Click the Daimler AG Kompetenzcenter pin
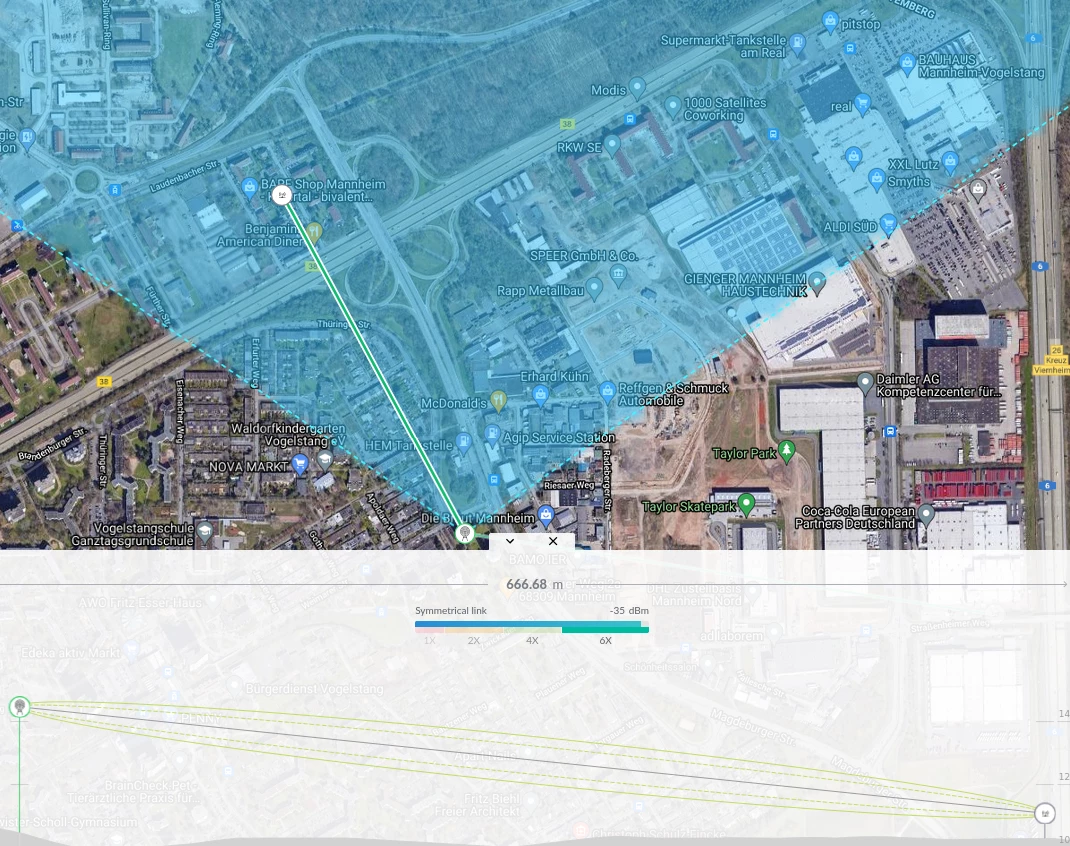Screen dimensions: 1070x846 tap(865, 383)
